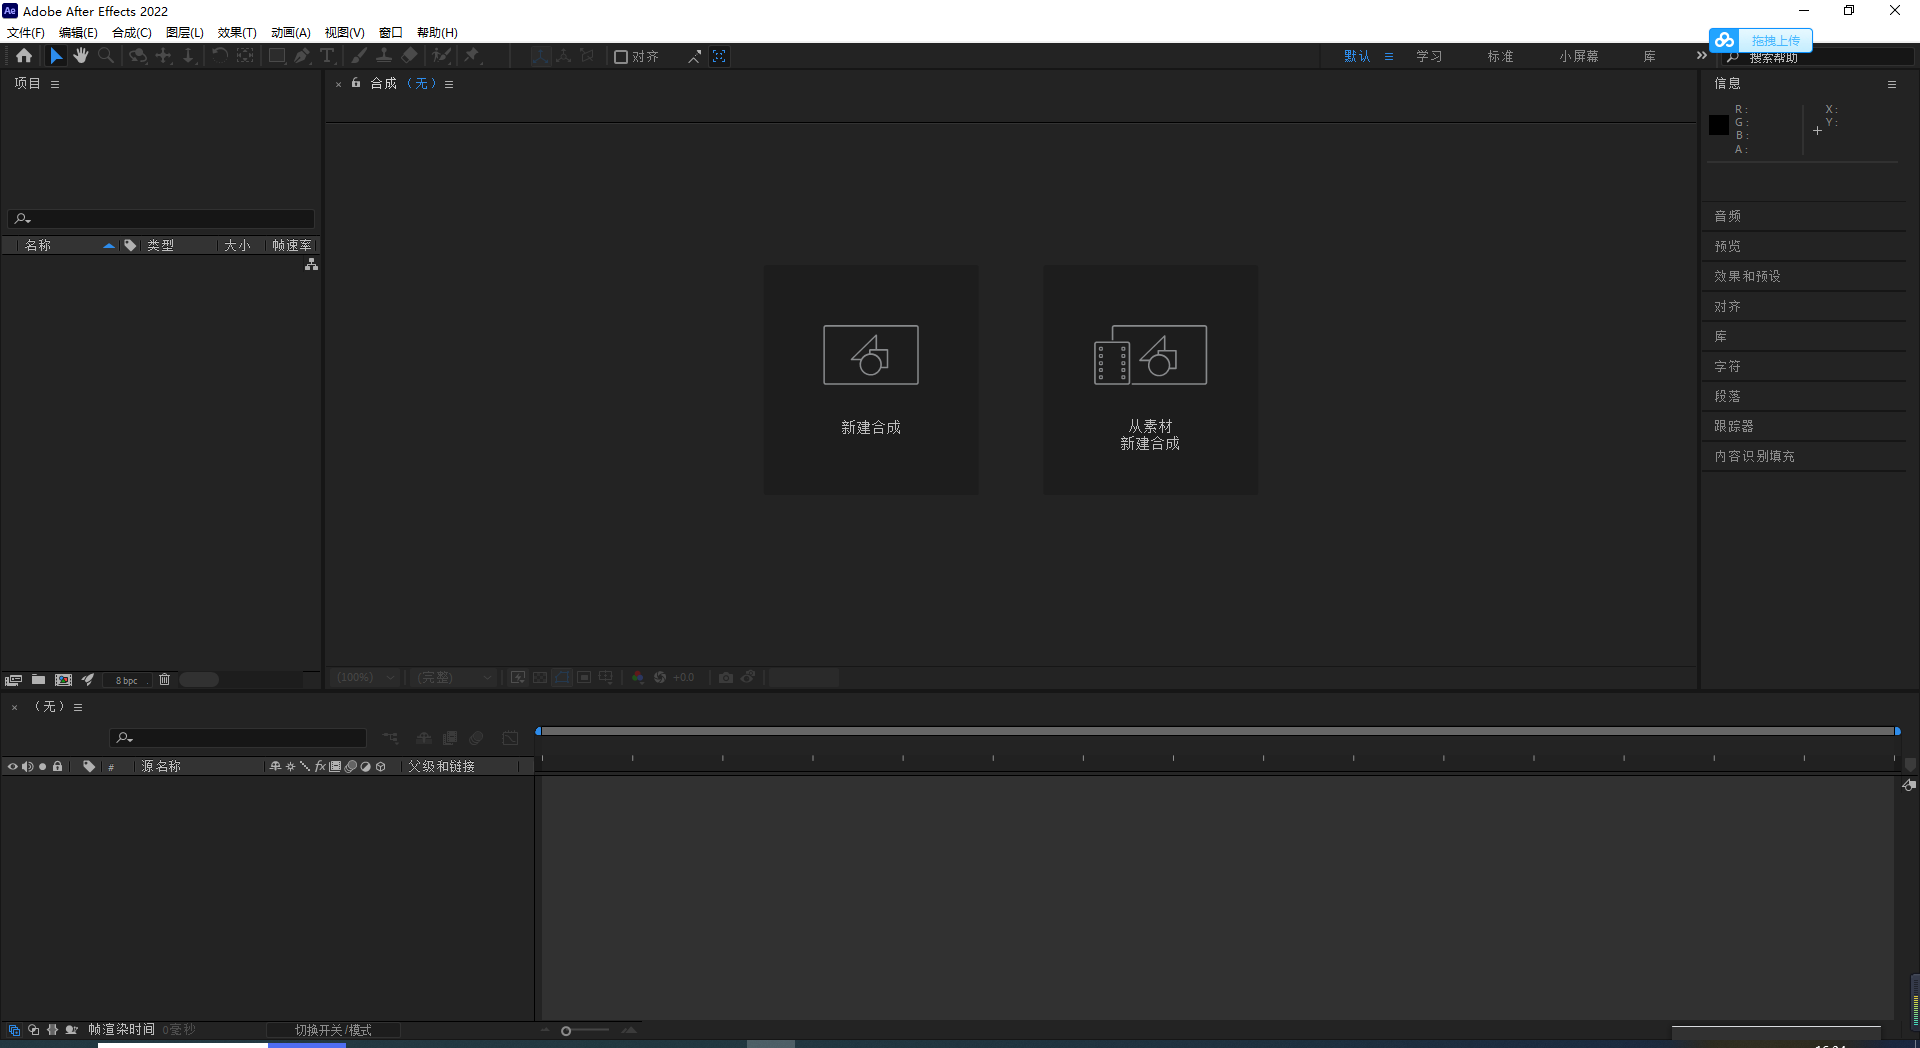Click the 切换开关/模式 button
This screenshot has width=1920, height=1048.
coord(333,1030)
